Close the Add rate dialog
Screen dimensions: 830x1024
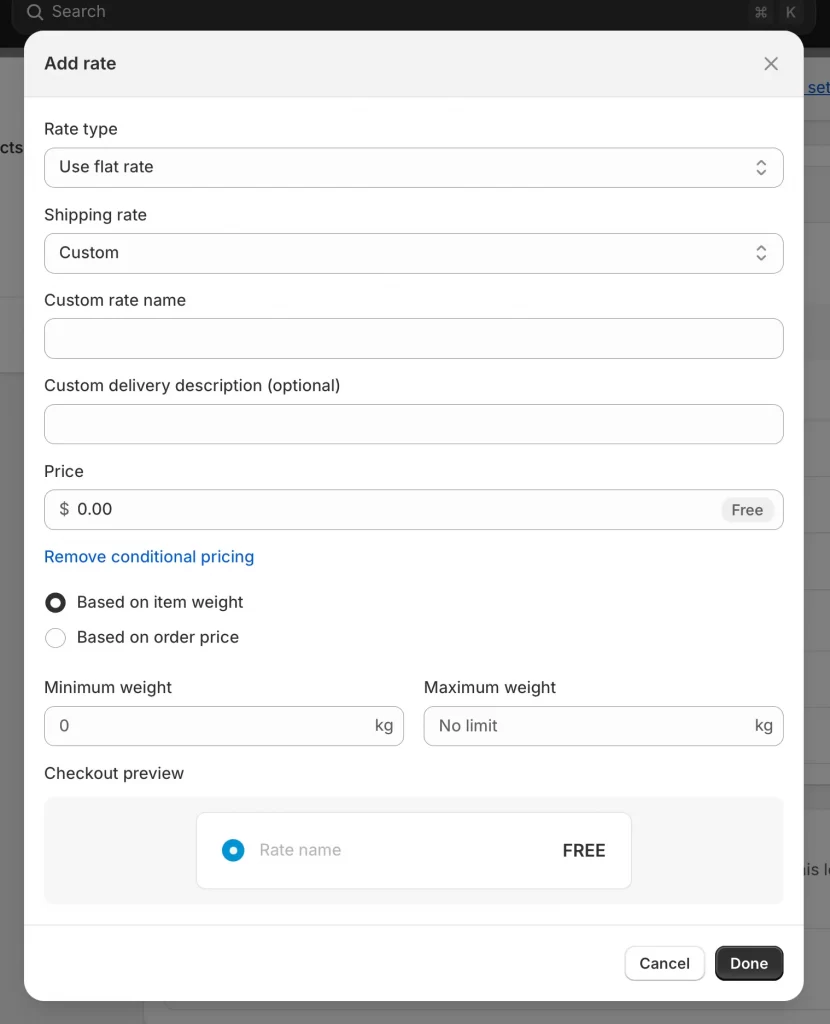click(x=771, y=64)
